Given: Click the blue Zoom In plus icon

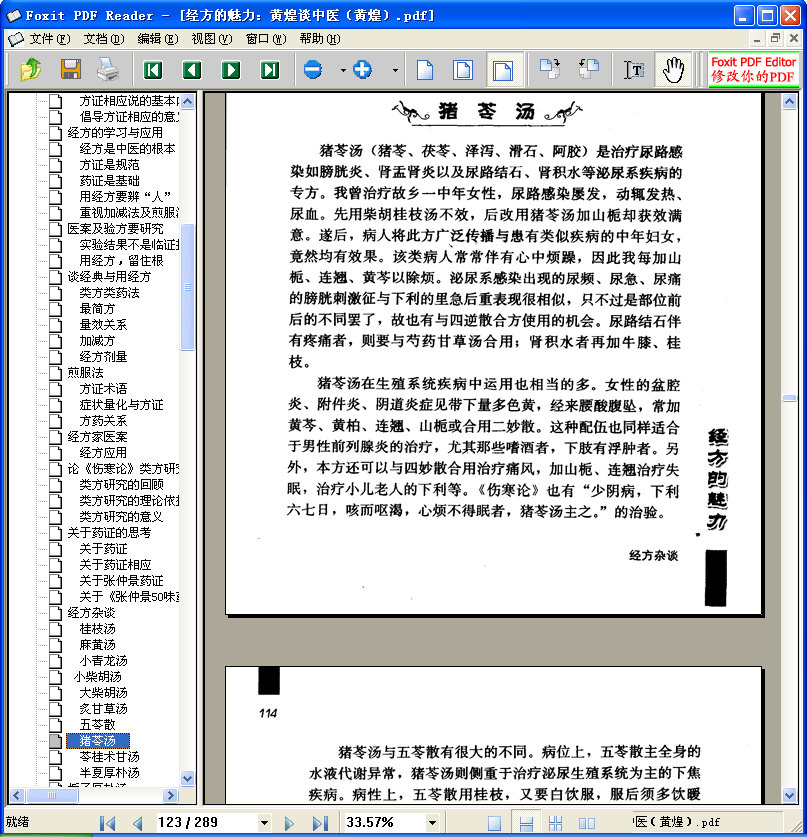Looking at the screenshot, I should click(362, 70).
